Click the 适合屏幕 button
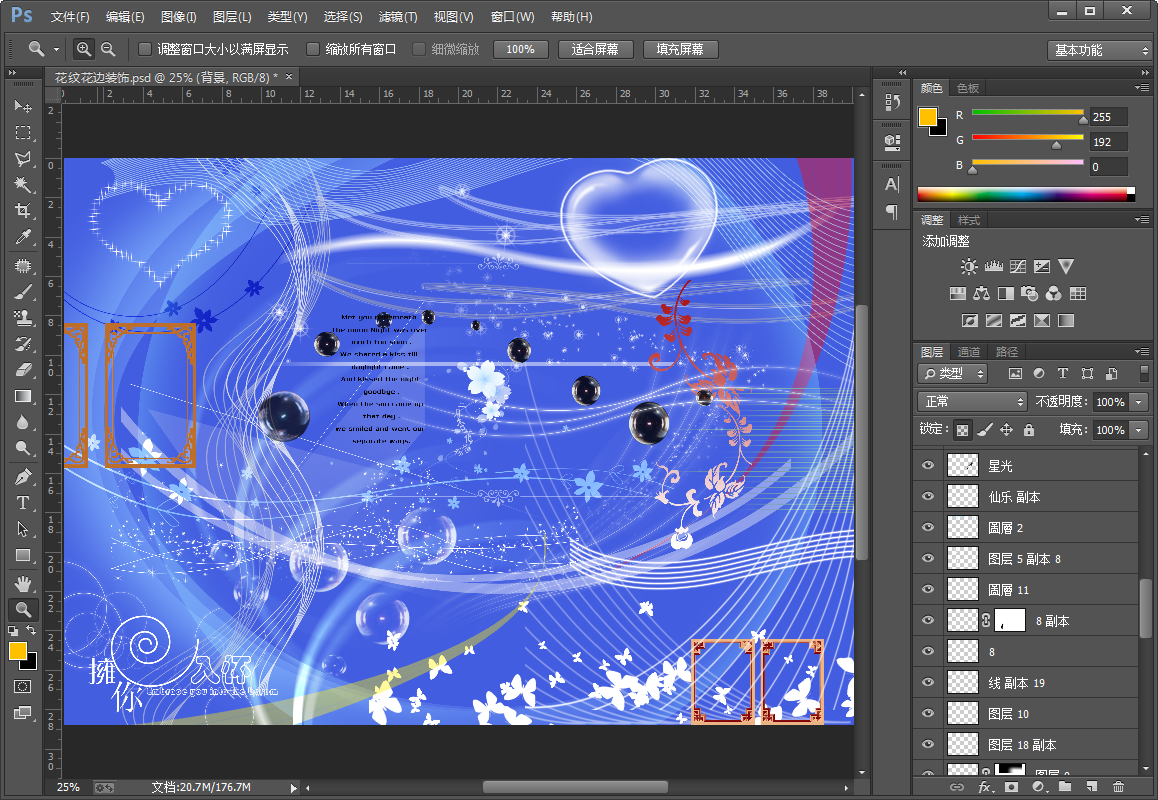Viewport: 1158px width, 800px height. pyautogui.click(x=595, y=49)
